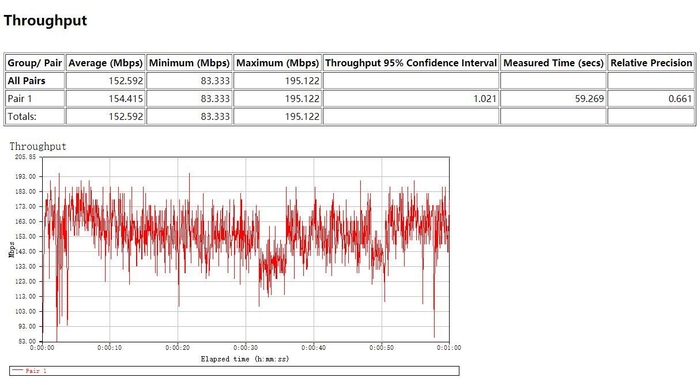
Task: Click the large Throughput page heading
Action: pos(45,21)
